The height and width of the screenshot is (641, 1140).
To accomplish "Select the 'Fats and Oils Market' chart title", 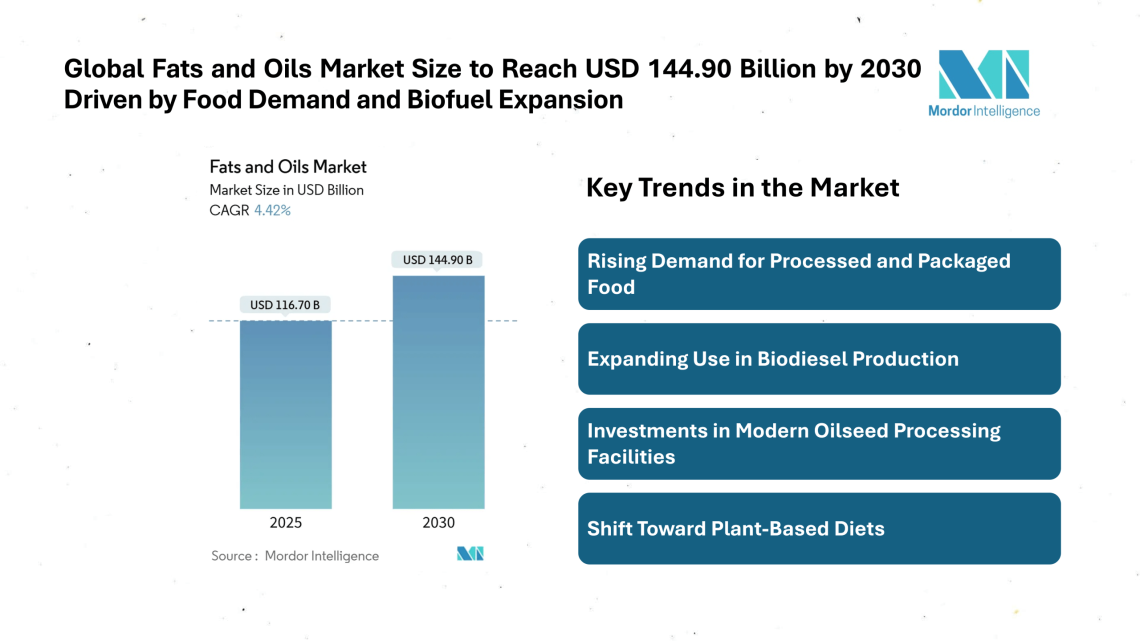I will tap(288, 167).
